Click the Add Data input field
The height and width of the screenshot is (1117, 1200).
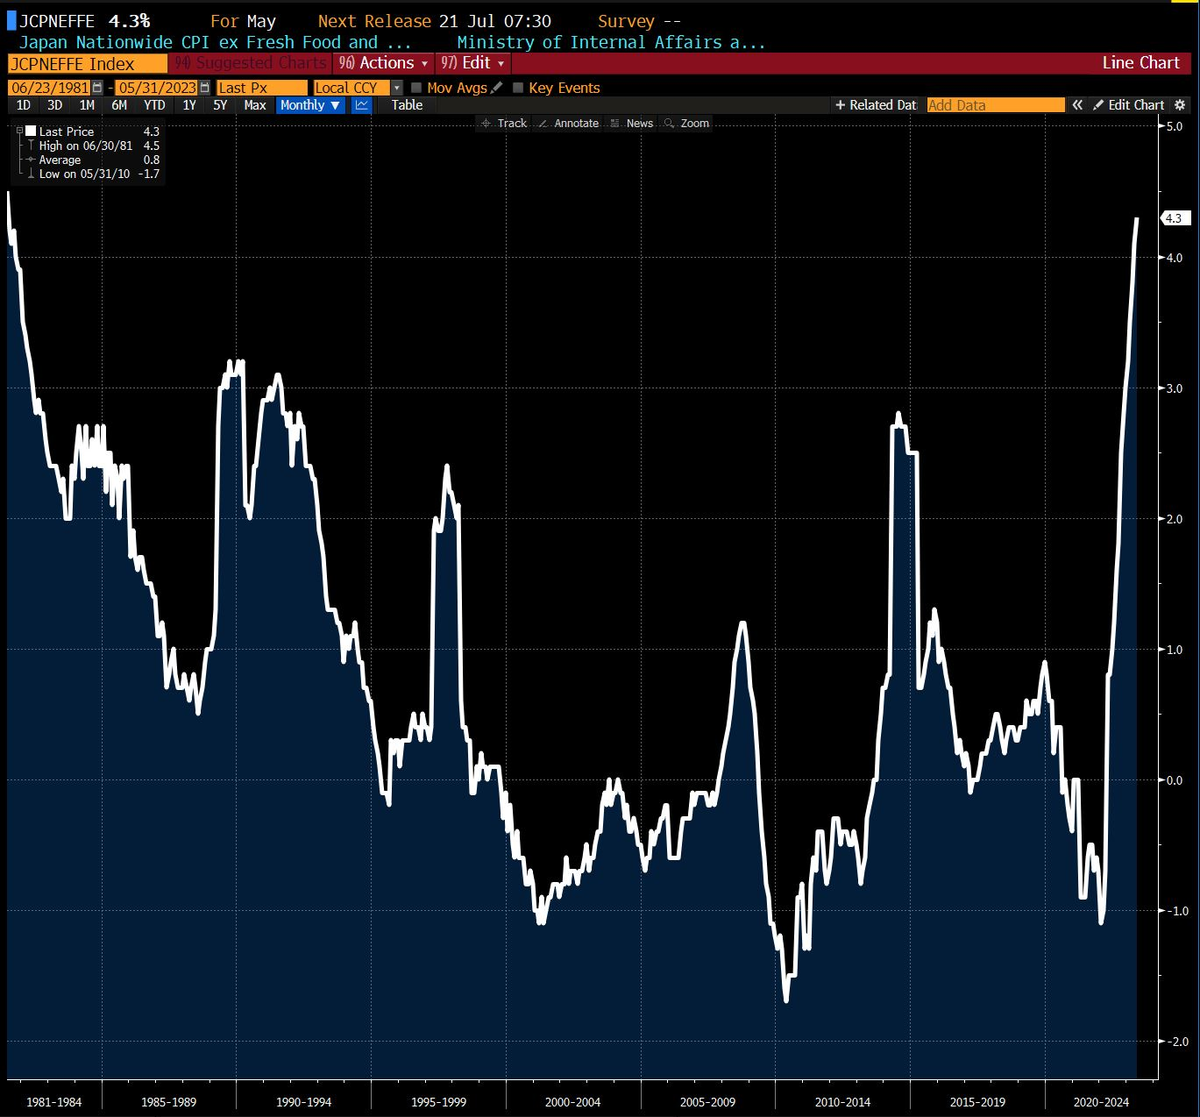pyautogui.click(x=995, y=105)
